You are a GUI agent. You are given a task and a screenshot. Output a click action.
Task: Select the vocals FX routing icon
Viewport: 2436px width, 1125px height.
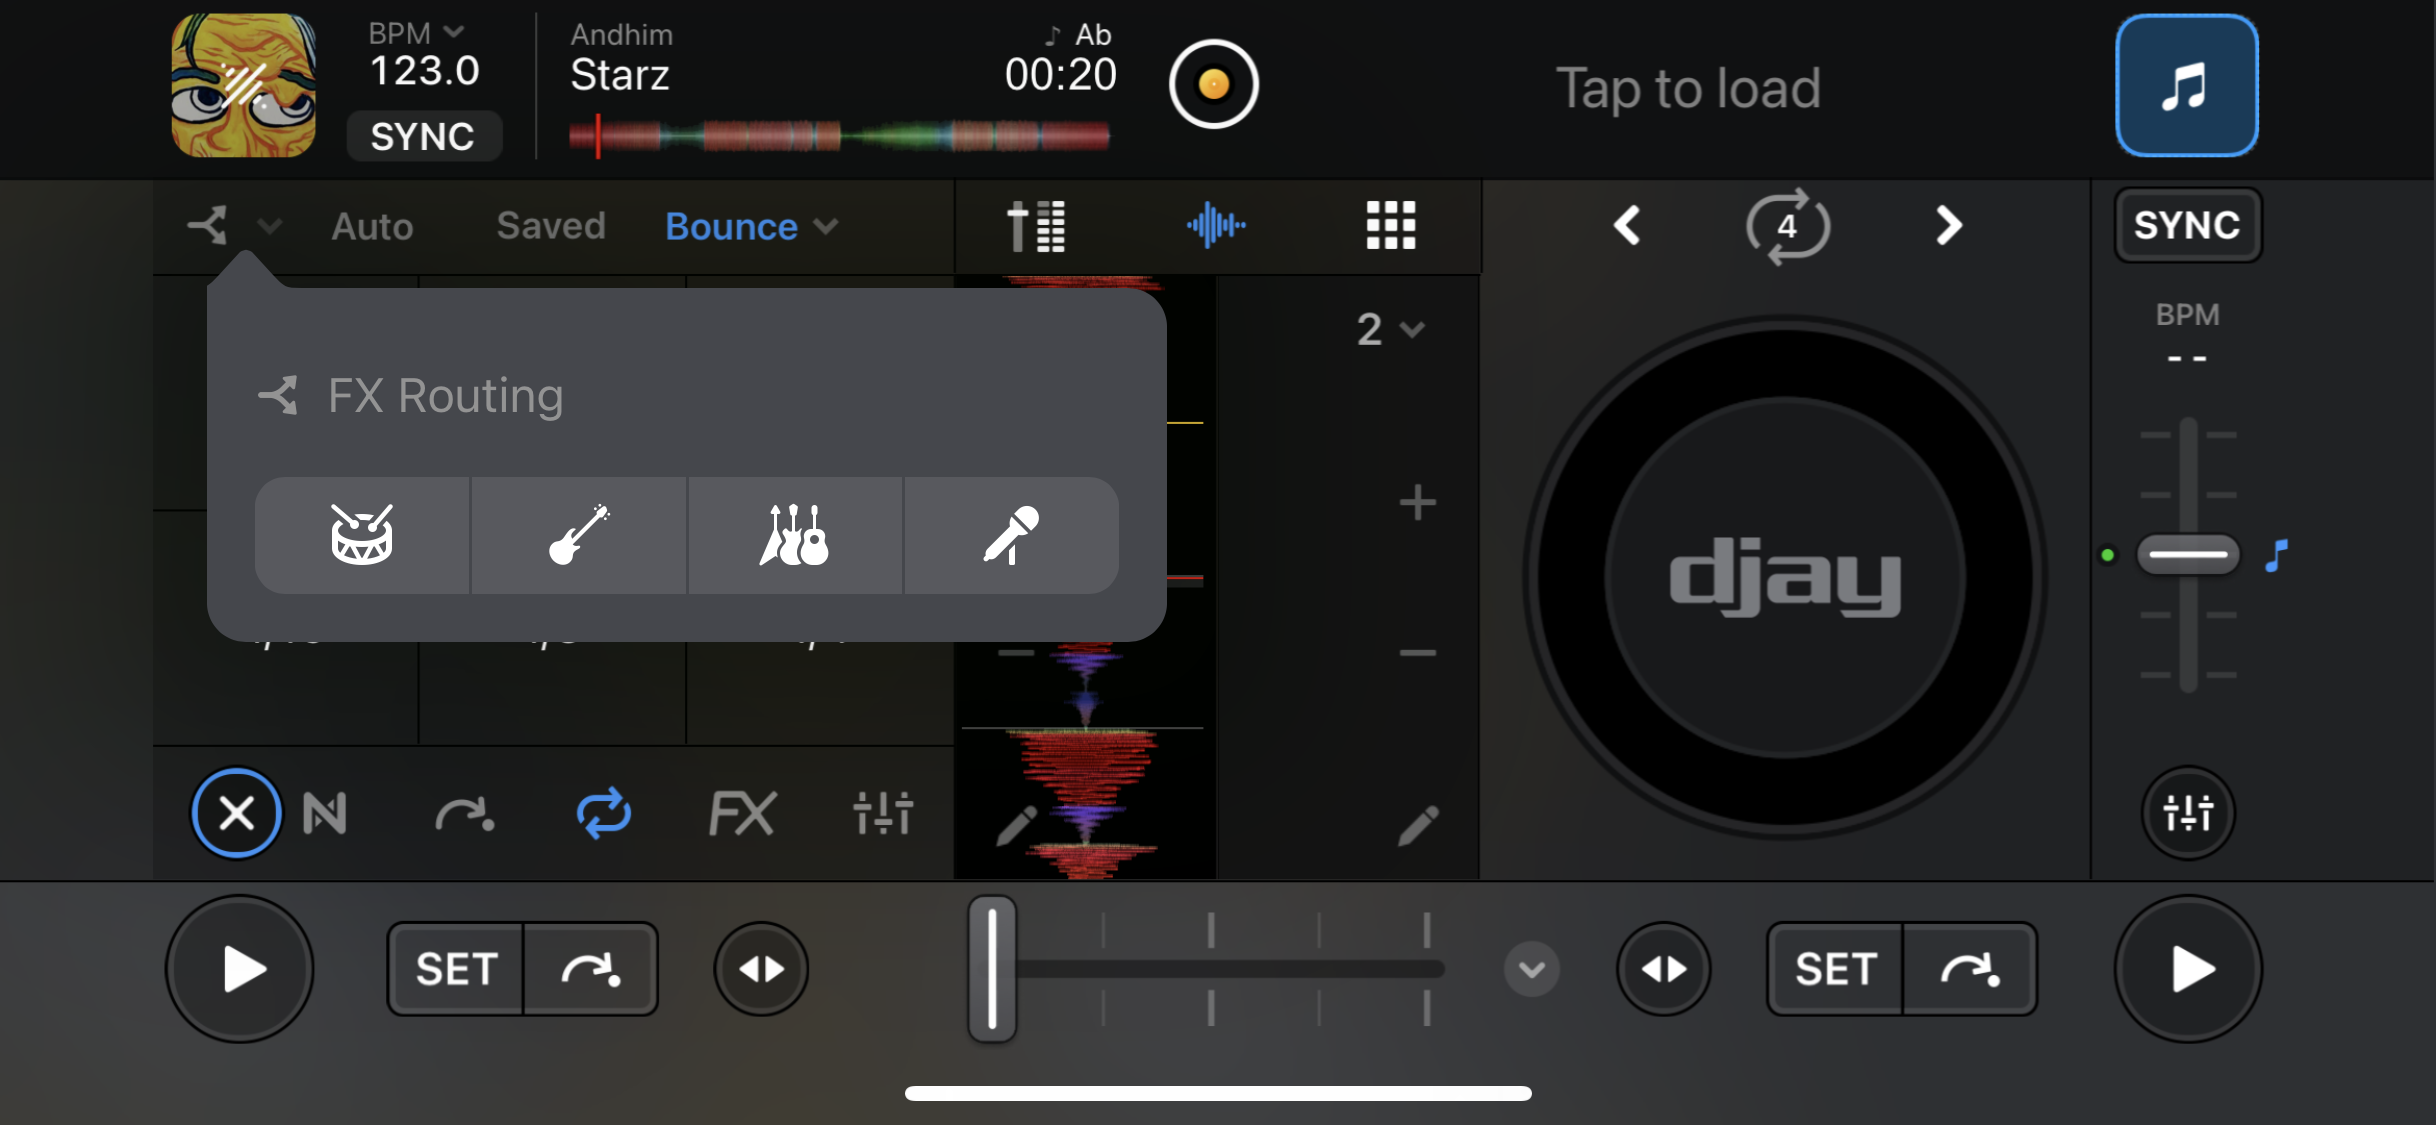point(1011,536)
